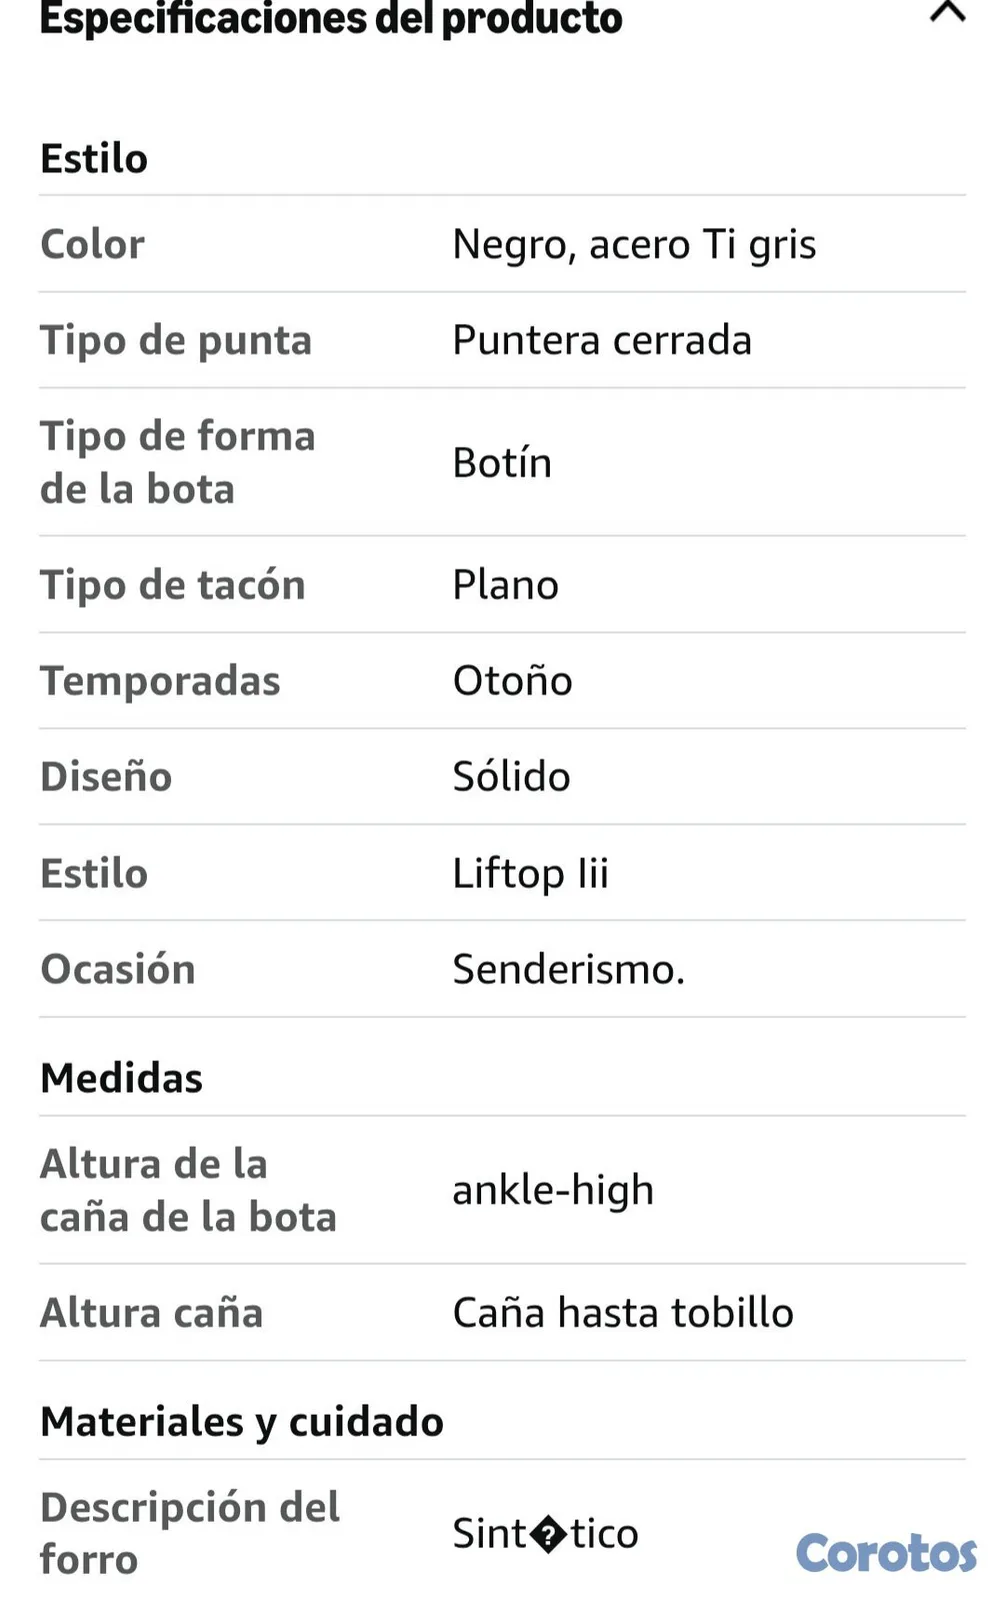Tap the Puntera cerrada value
This screenshot has height=1600, width=1005.
[602, 341]
